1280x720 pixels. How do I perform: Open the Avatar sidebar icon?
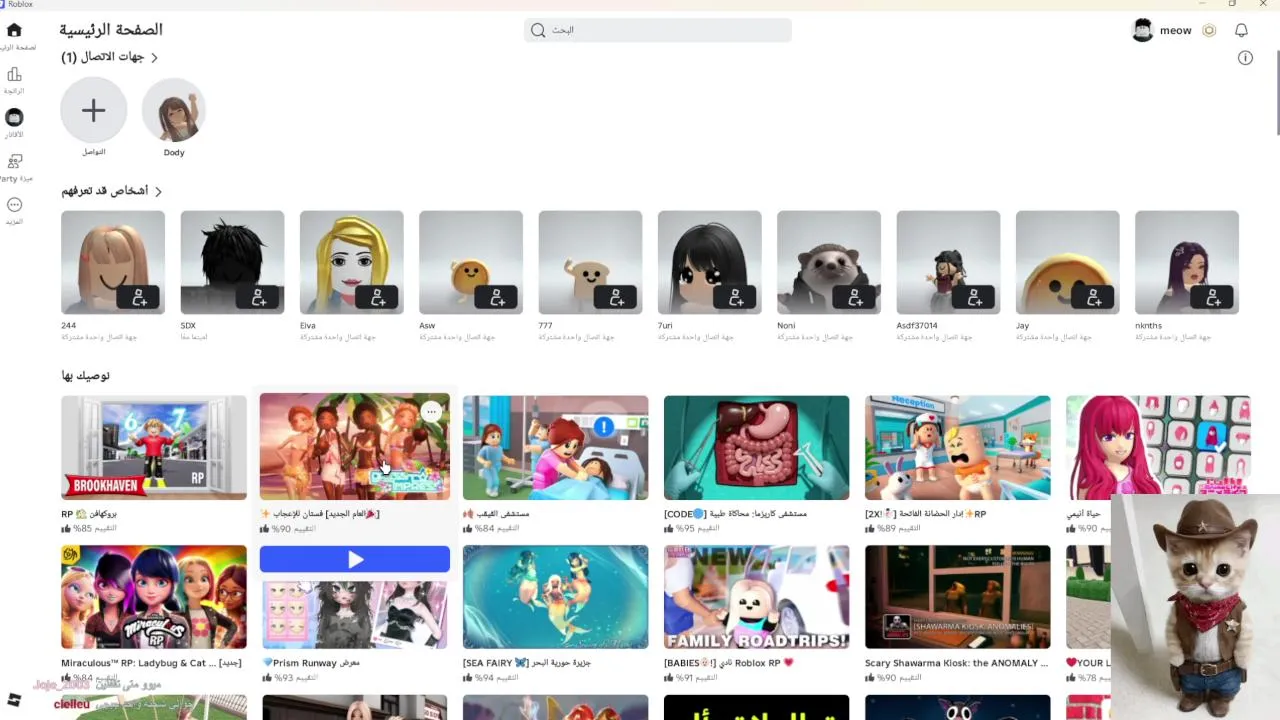tap(14, 118)
